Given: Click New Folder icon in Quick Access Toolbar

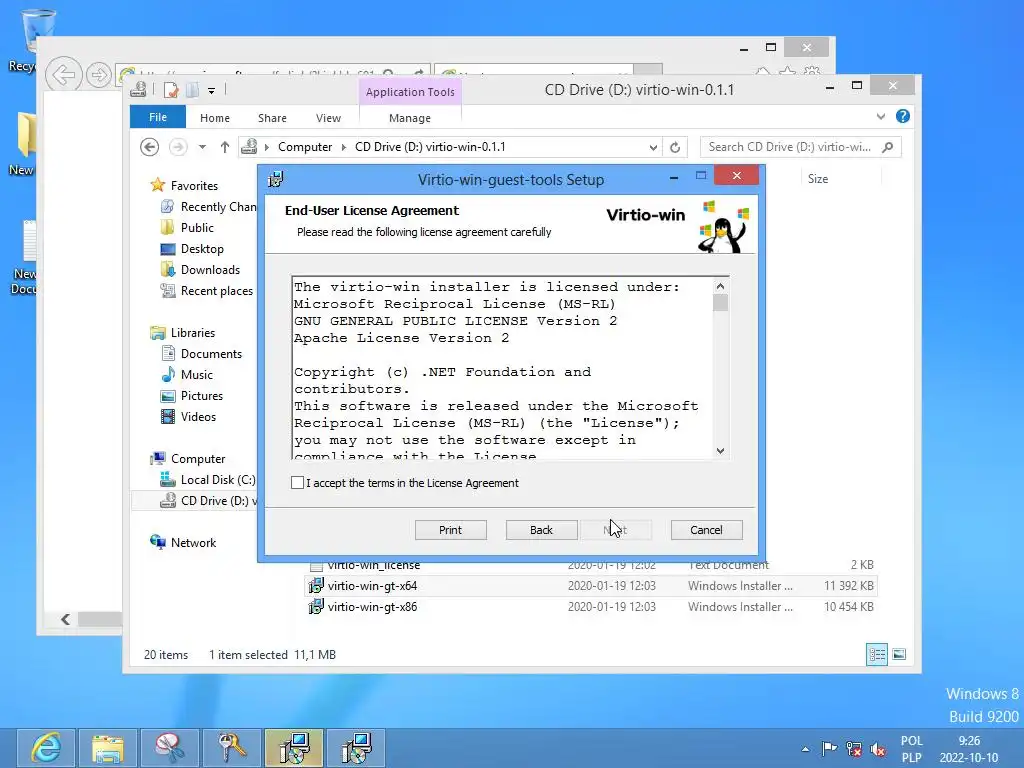Looking at the screenshot, I should coord(193,90).
